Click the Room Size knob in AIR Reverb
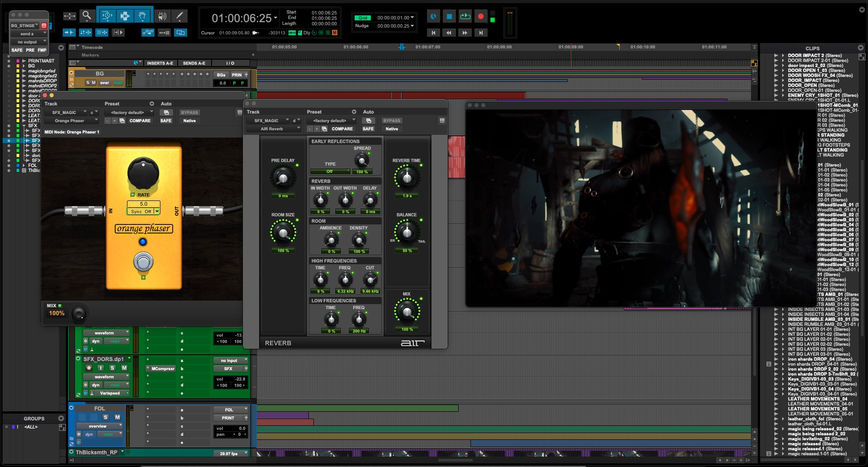Viewport: 868px width, 467px height. tap(283, 232)
